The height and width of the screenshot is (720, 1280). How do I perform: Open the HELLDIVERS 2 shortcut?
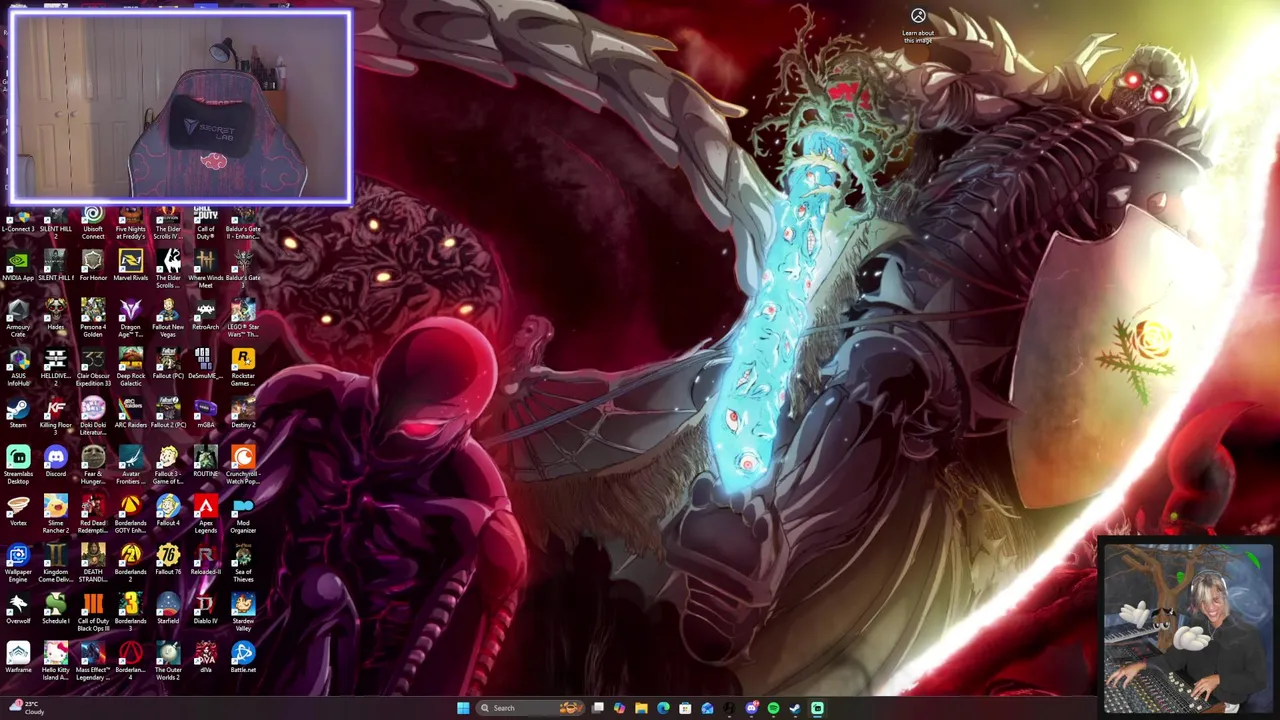coord(55,368)
